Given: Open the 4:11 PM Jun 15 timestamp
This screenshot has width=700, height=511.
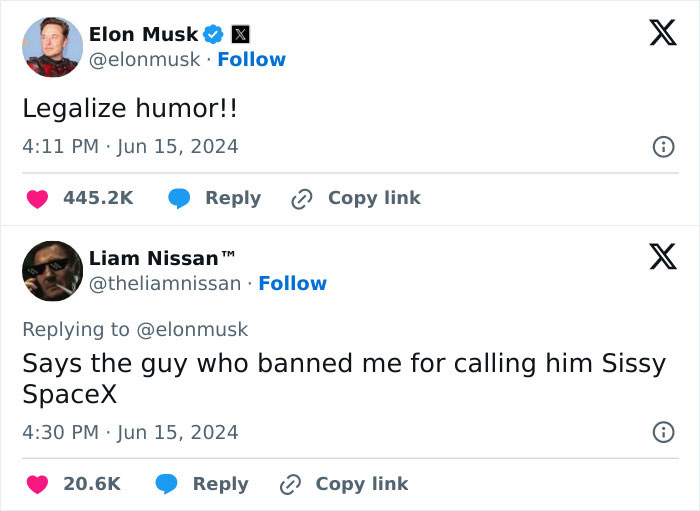Looking at the screenshot, I should [x=130, y=147].
